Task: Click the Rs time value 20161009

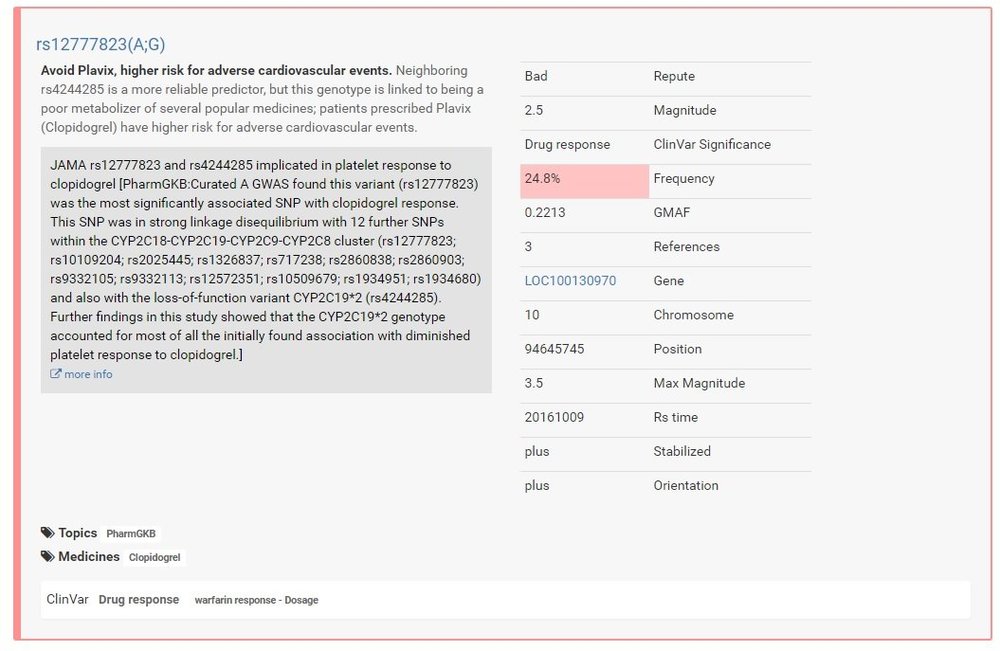Action: tap(554, 417)
